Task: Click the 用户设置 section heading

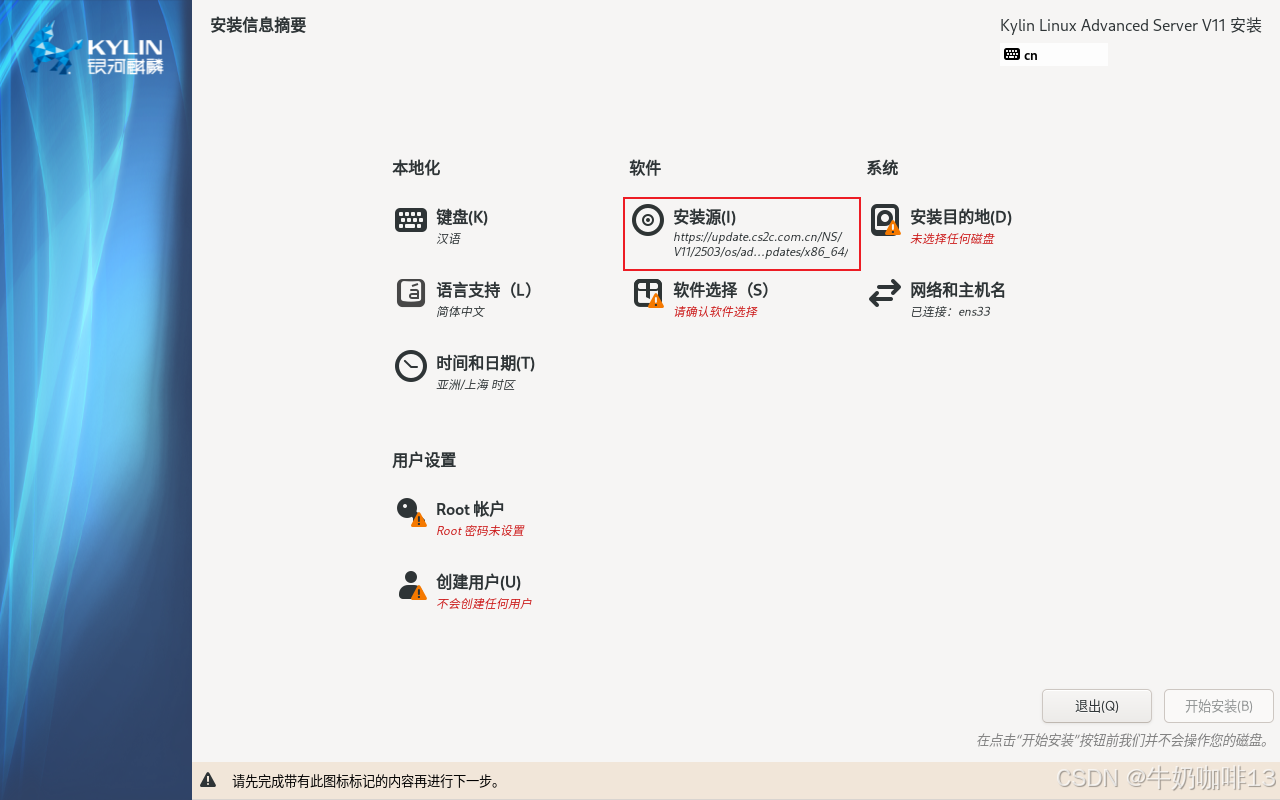Action: (x=424, y=460)
